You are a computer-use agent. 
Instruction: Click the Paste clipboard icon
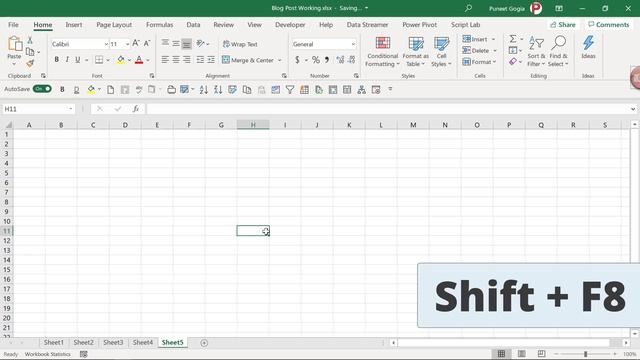coord(15,44)
